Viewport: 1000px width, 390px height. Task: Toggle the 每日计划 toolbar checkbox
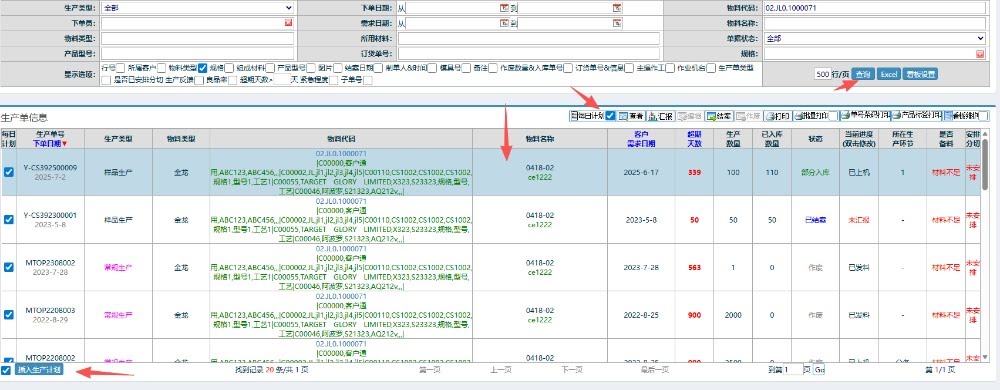[x=610, y=116]
